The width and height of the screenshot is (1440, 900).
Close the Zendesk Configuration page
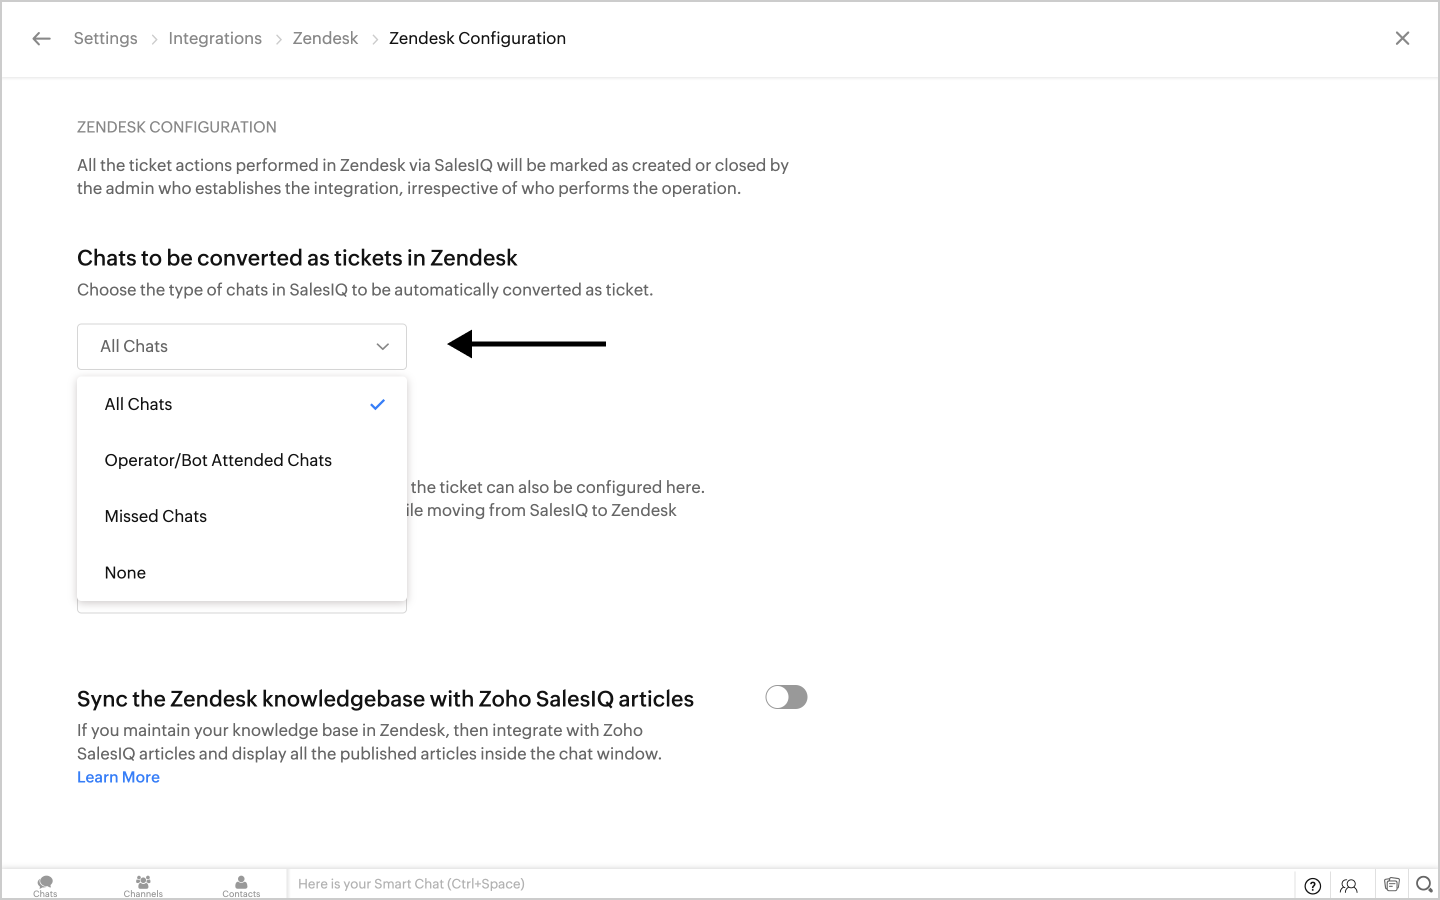(1402, 38)
